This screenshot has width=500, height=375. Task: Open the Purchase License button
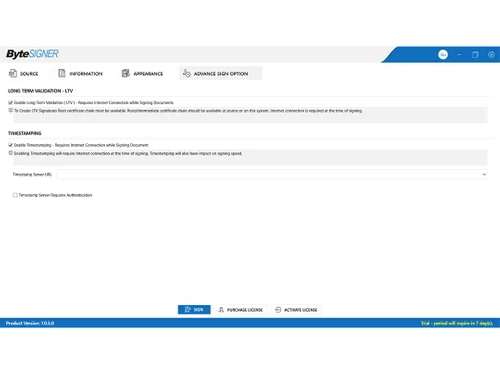[x=241, y=310]
